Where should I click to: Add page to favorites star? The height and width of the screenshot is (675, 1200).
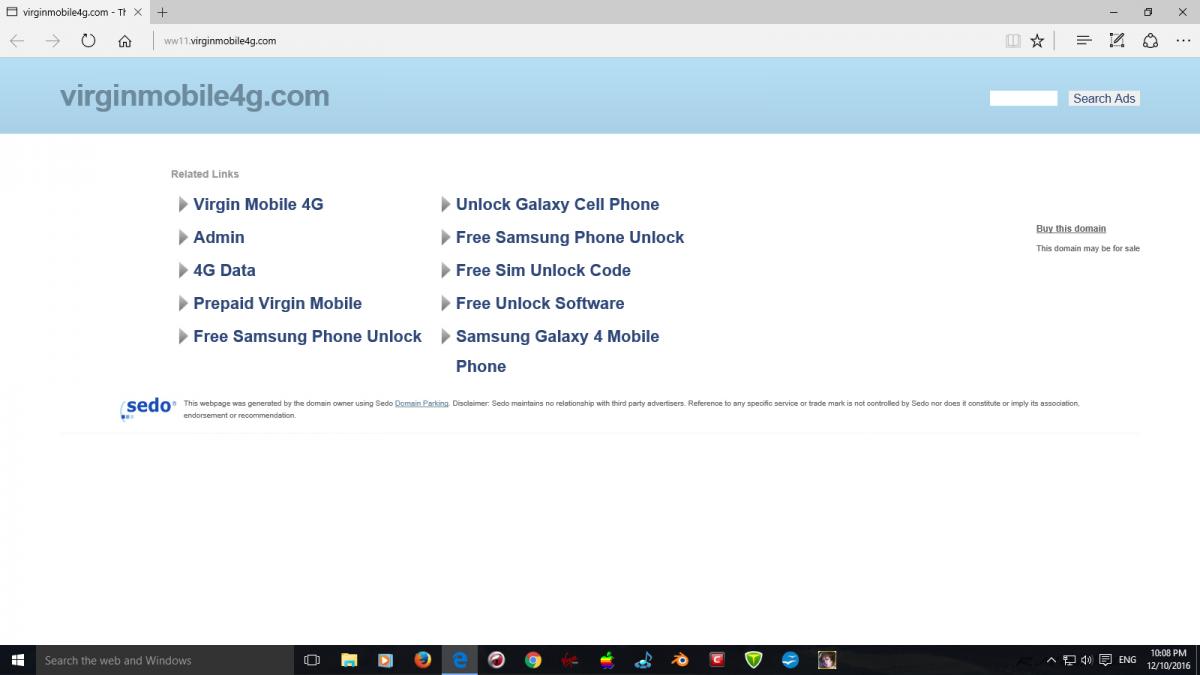coord(1037,41)
